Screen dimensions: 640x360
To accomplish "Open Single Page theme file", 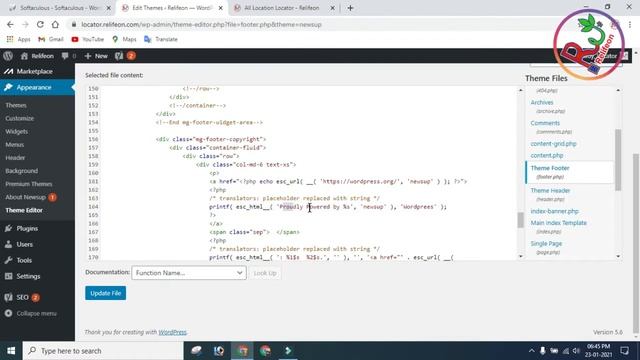I will pyautogui.click(x=546, y=244).
